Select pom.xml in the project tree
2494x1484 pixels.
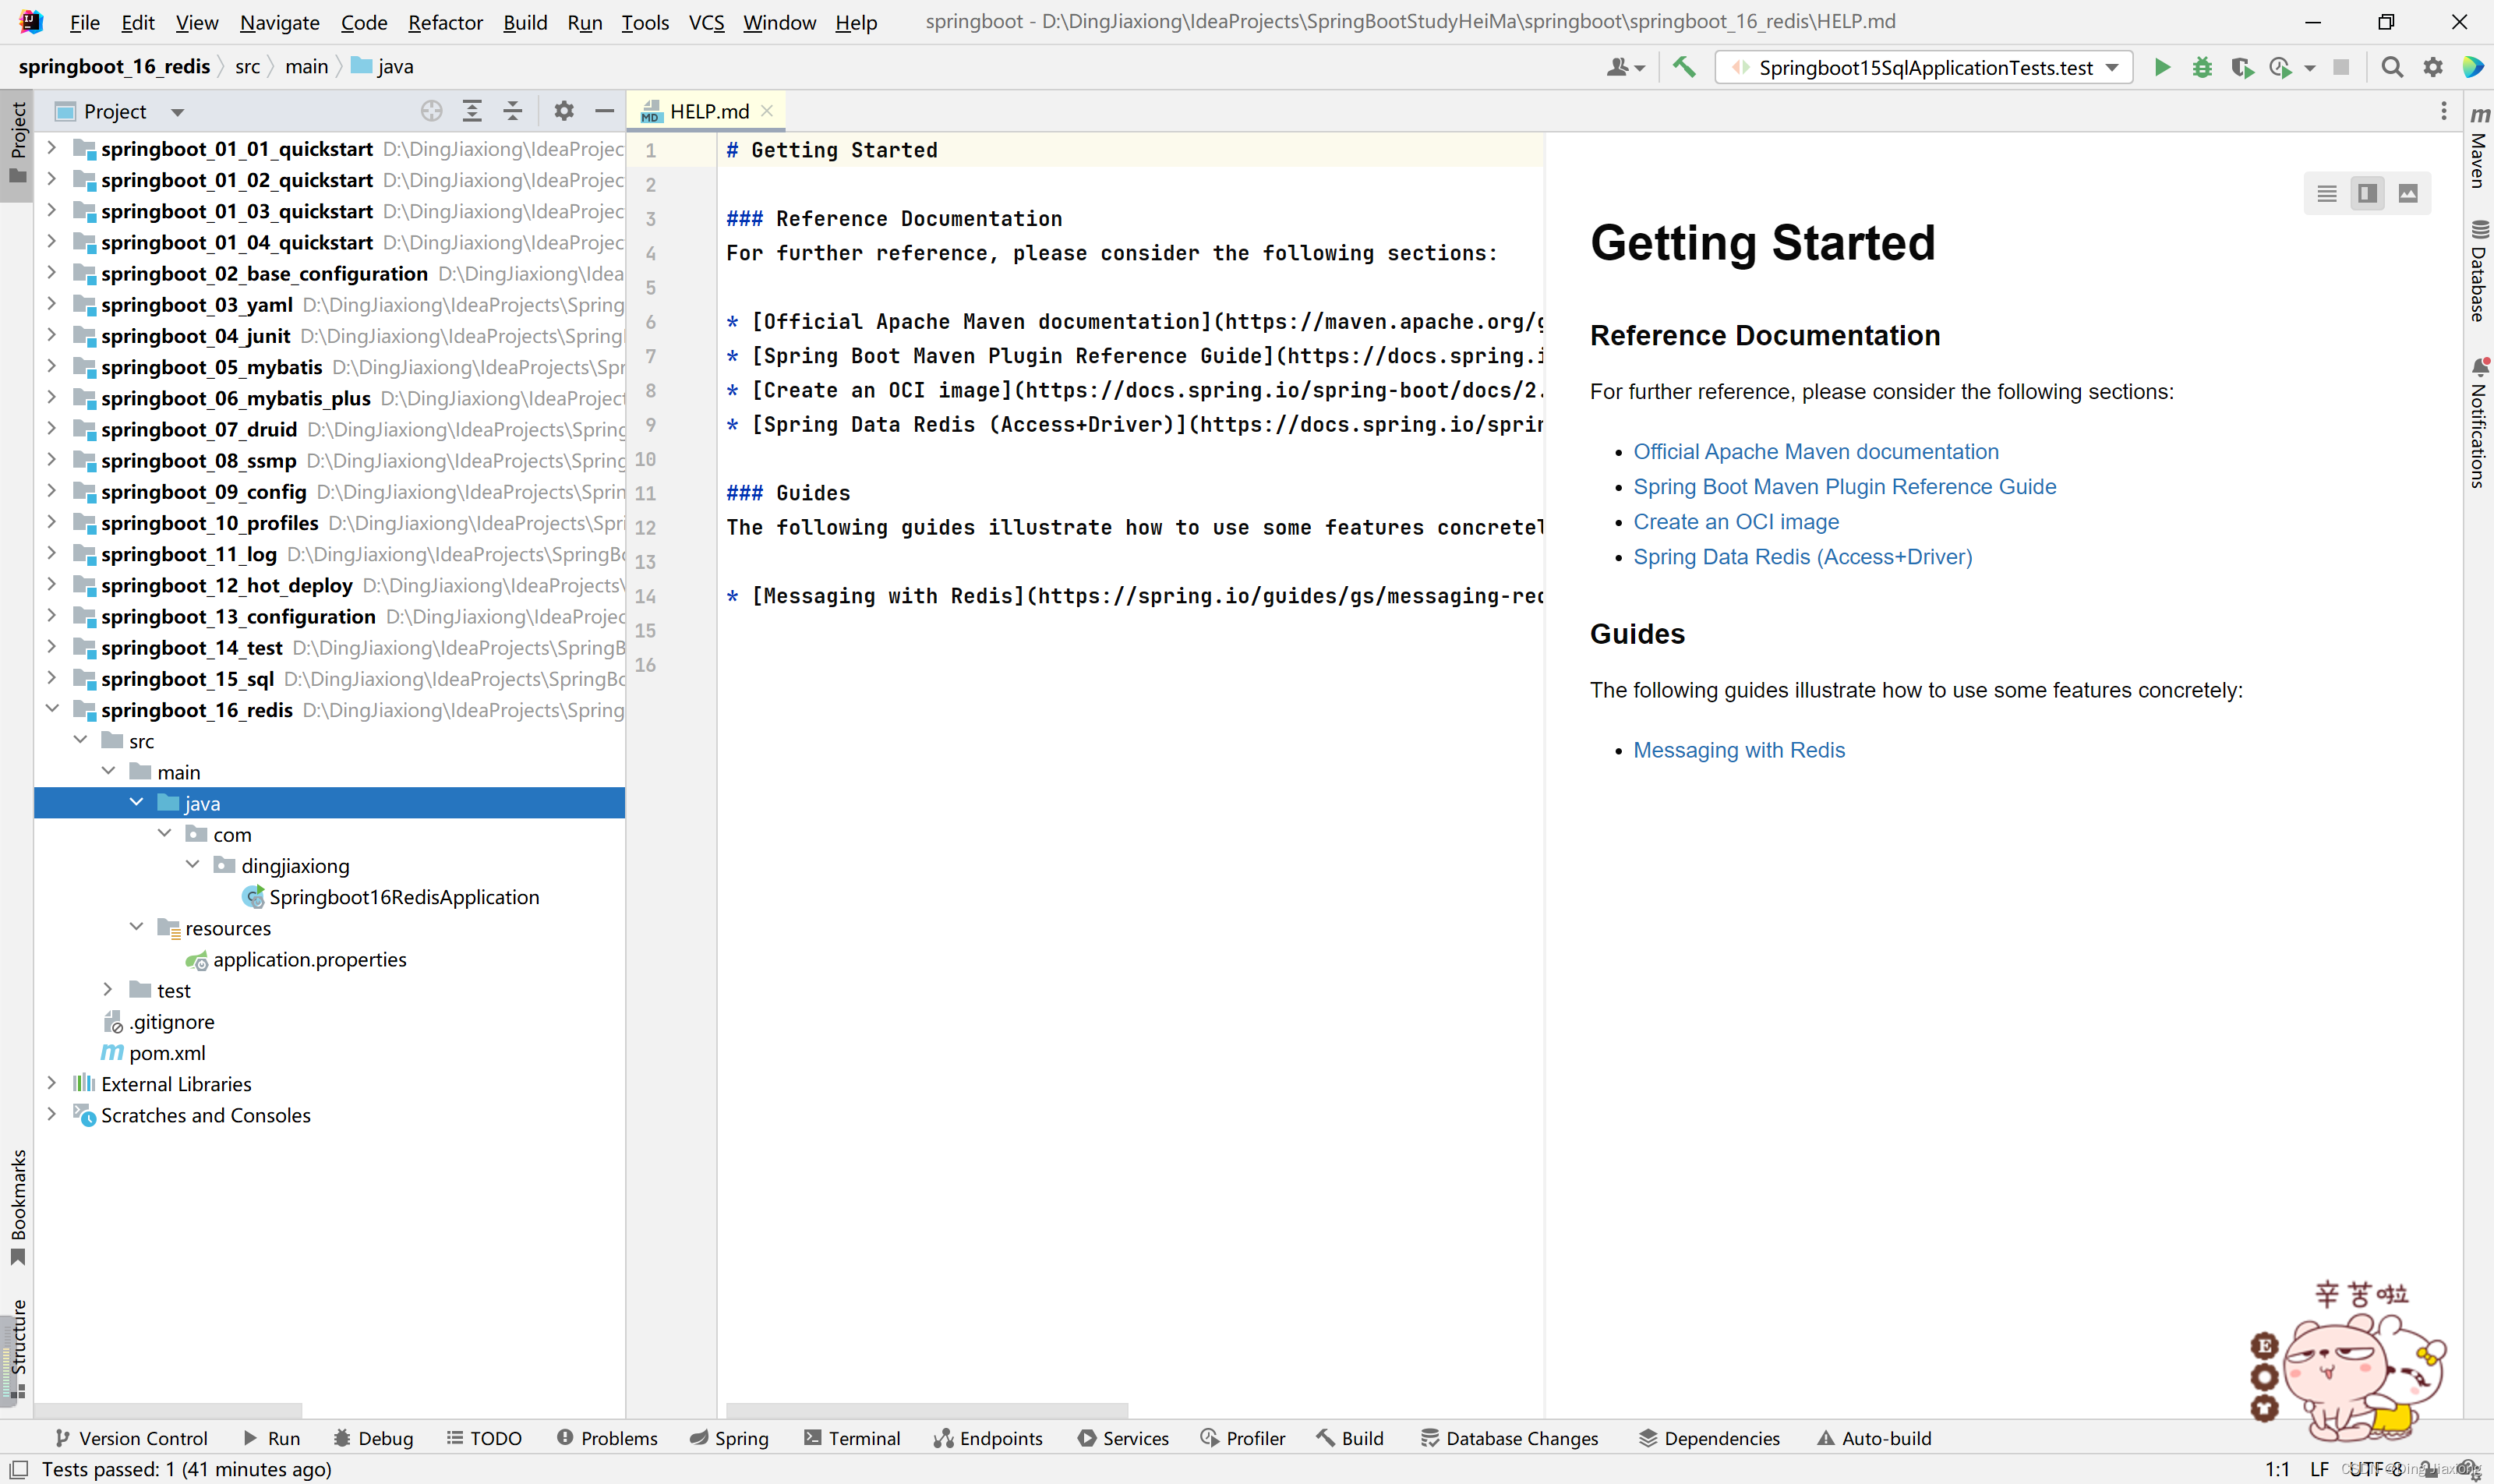pyautogui.click(x=166, y=1052)
